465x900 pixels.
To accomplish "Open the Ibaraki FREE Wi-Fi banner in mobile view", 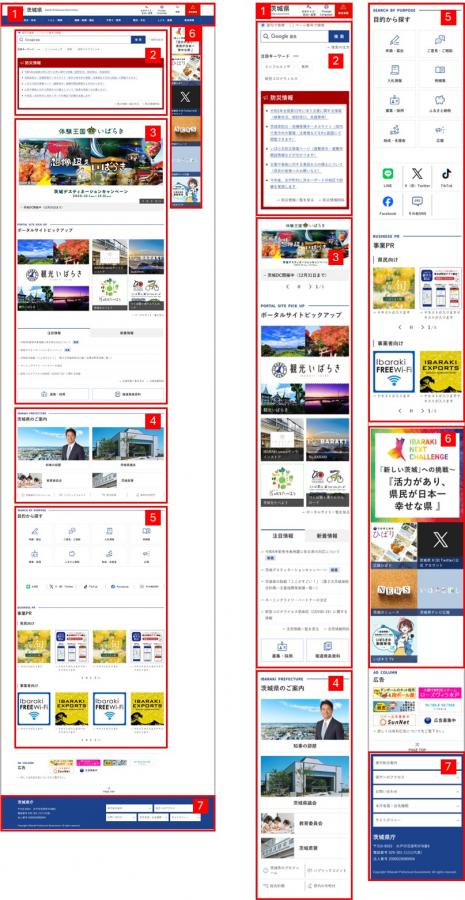I will pyautogui.click(x=394, y=371).
